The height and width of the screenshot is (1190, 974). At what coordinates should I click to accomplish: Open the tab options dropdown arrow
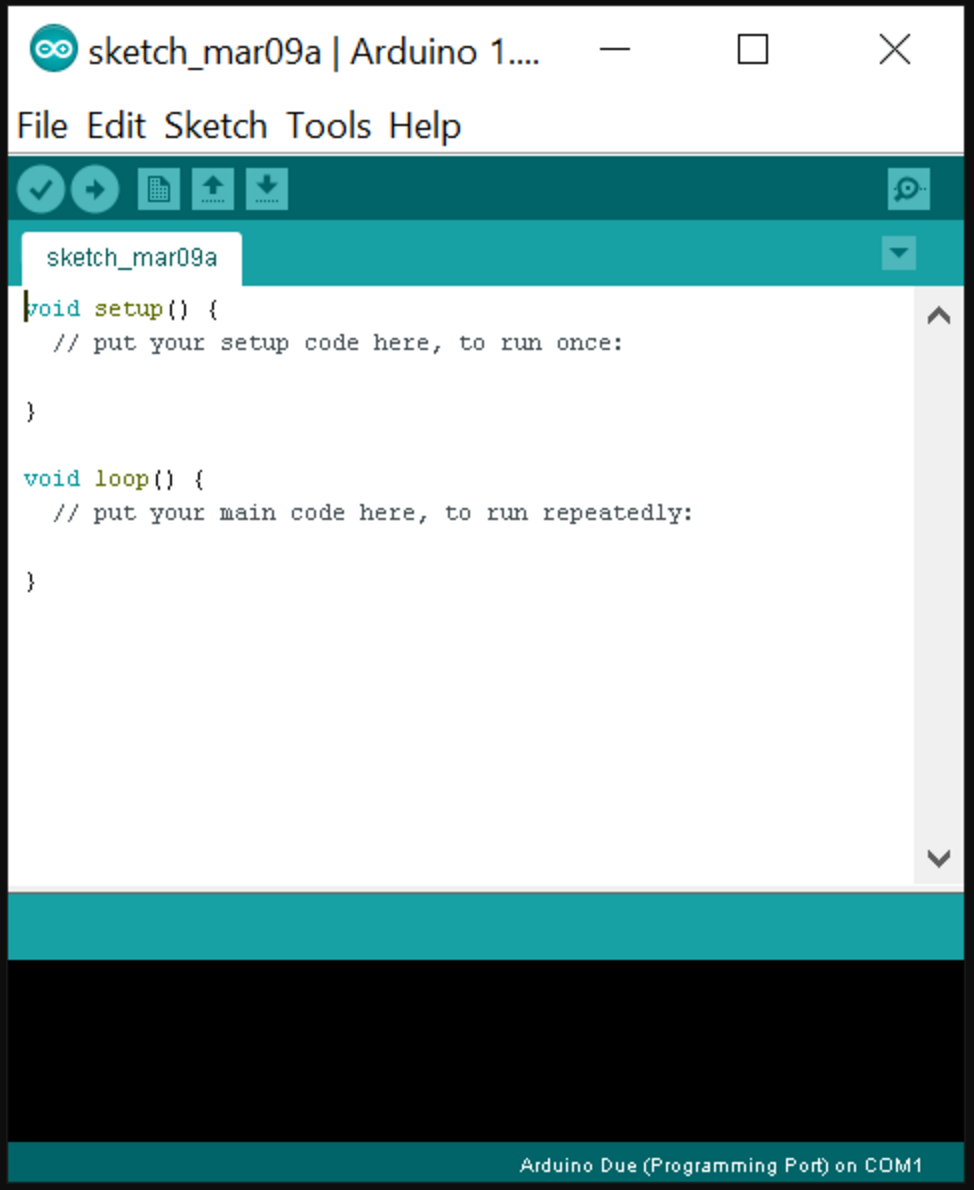899,253
